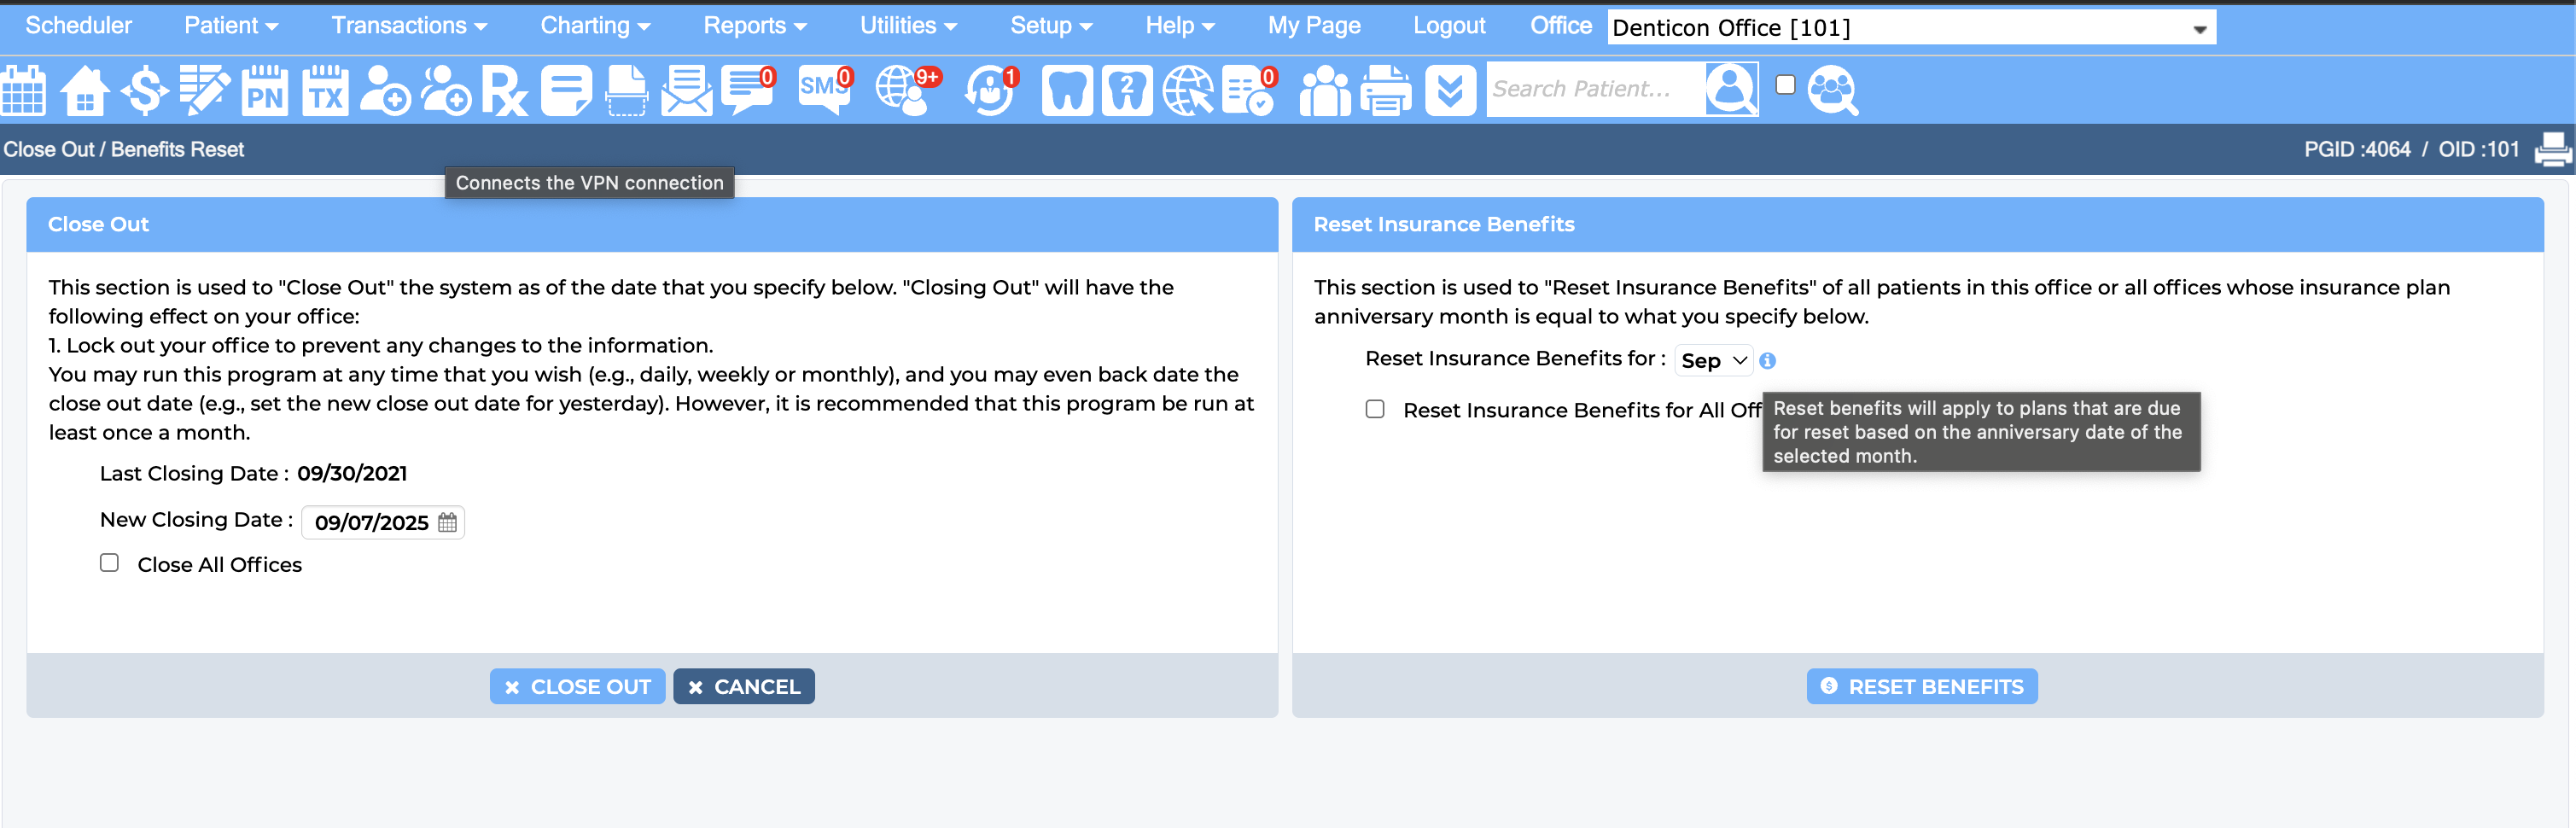Click the Rx prescription icon
This screenshot has height=828, width=2576.
click(x=505, y=90)
